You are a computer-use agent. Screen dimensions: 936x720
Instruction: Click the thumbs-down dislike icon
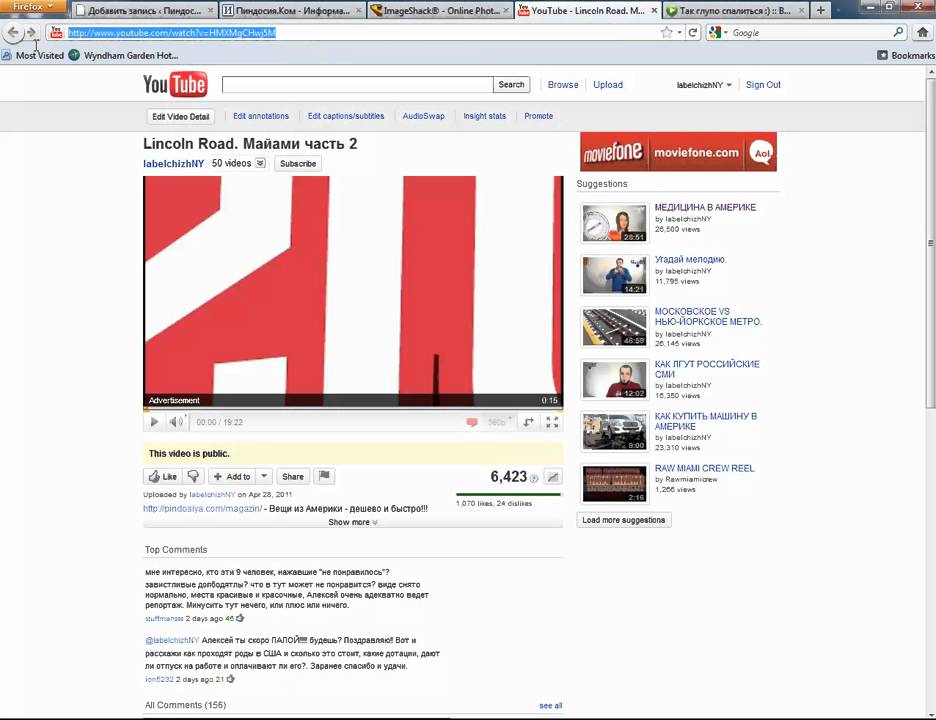[193, 476]
